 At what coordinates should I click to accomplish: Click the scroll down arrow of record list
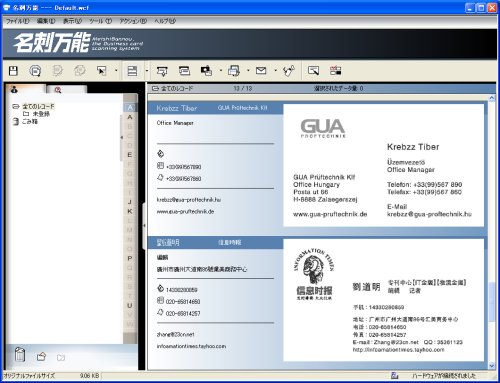click(492, 366)
